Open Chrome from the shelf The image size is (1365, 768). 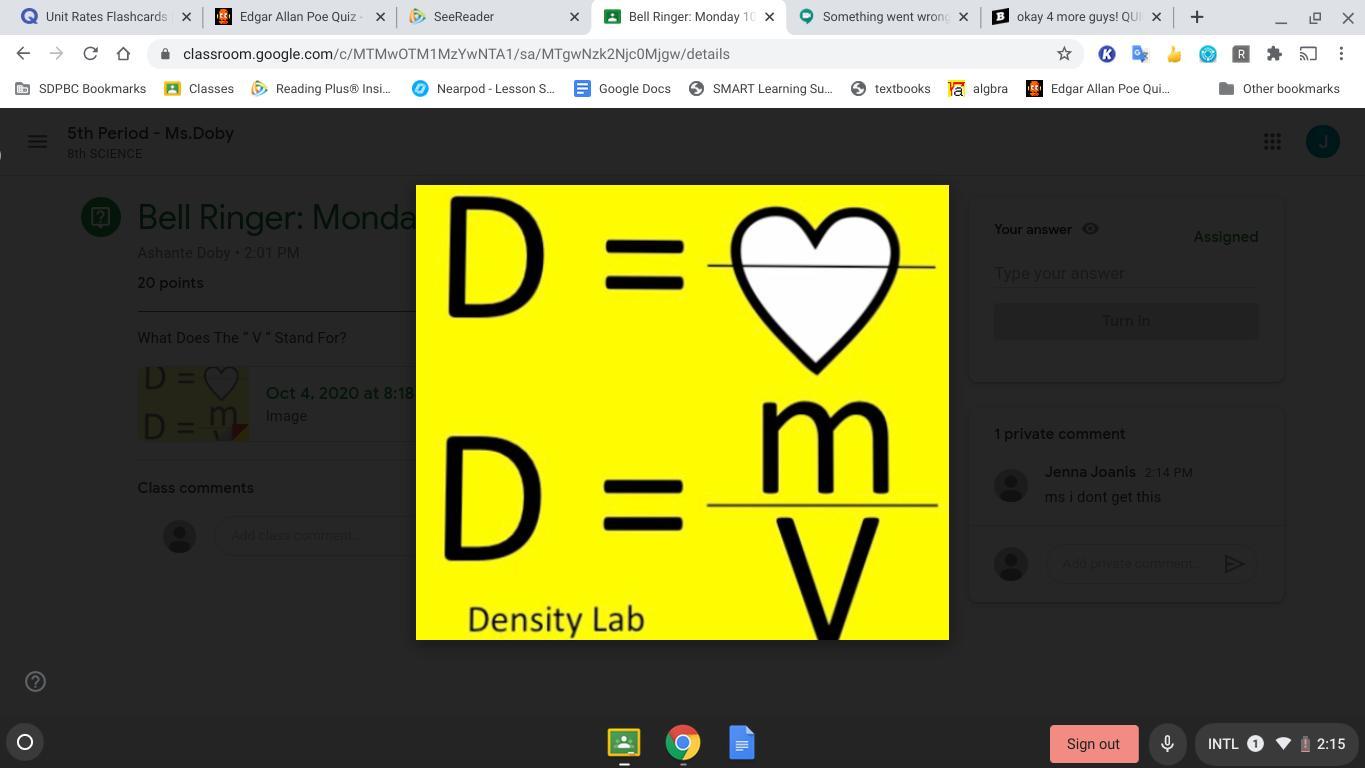[683, 743]
